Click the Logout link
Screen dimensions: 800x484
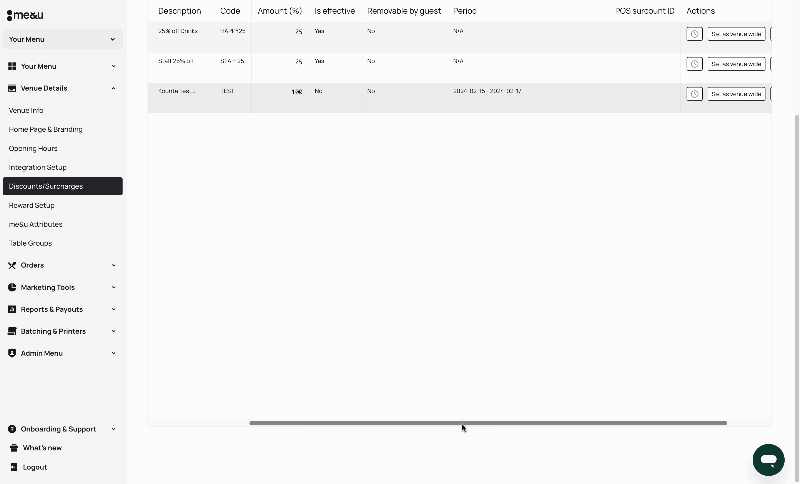35,467
